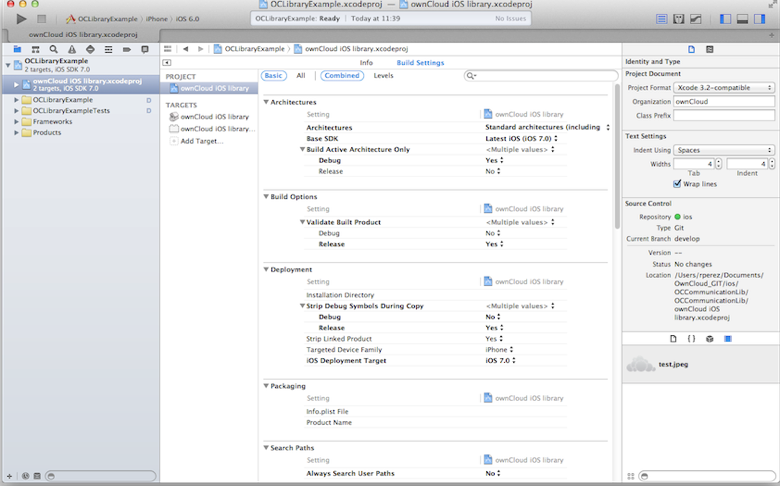Switch to the Assistant editor
780x486 pixels.
point(679,18)
